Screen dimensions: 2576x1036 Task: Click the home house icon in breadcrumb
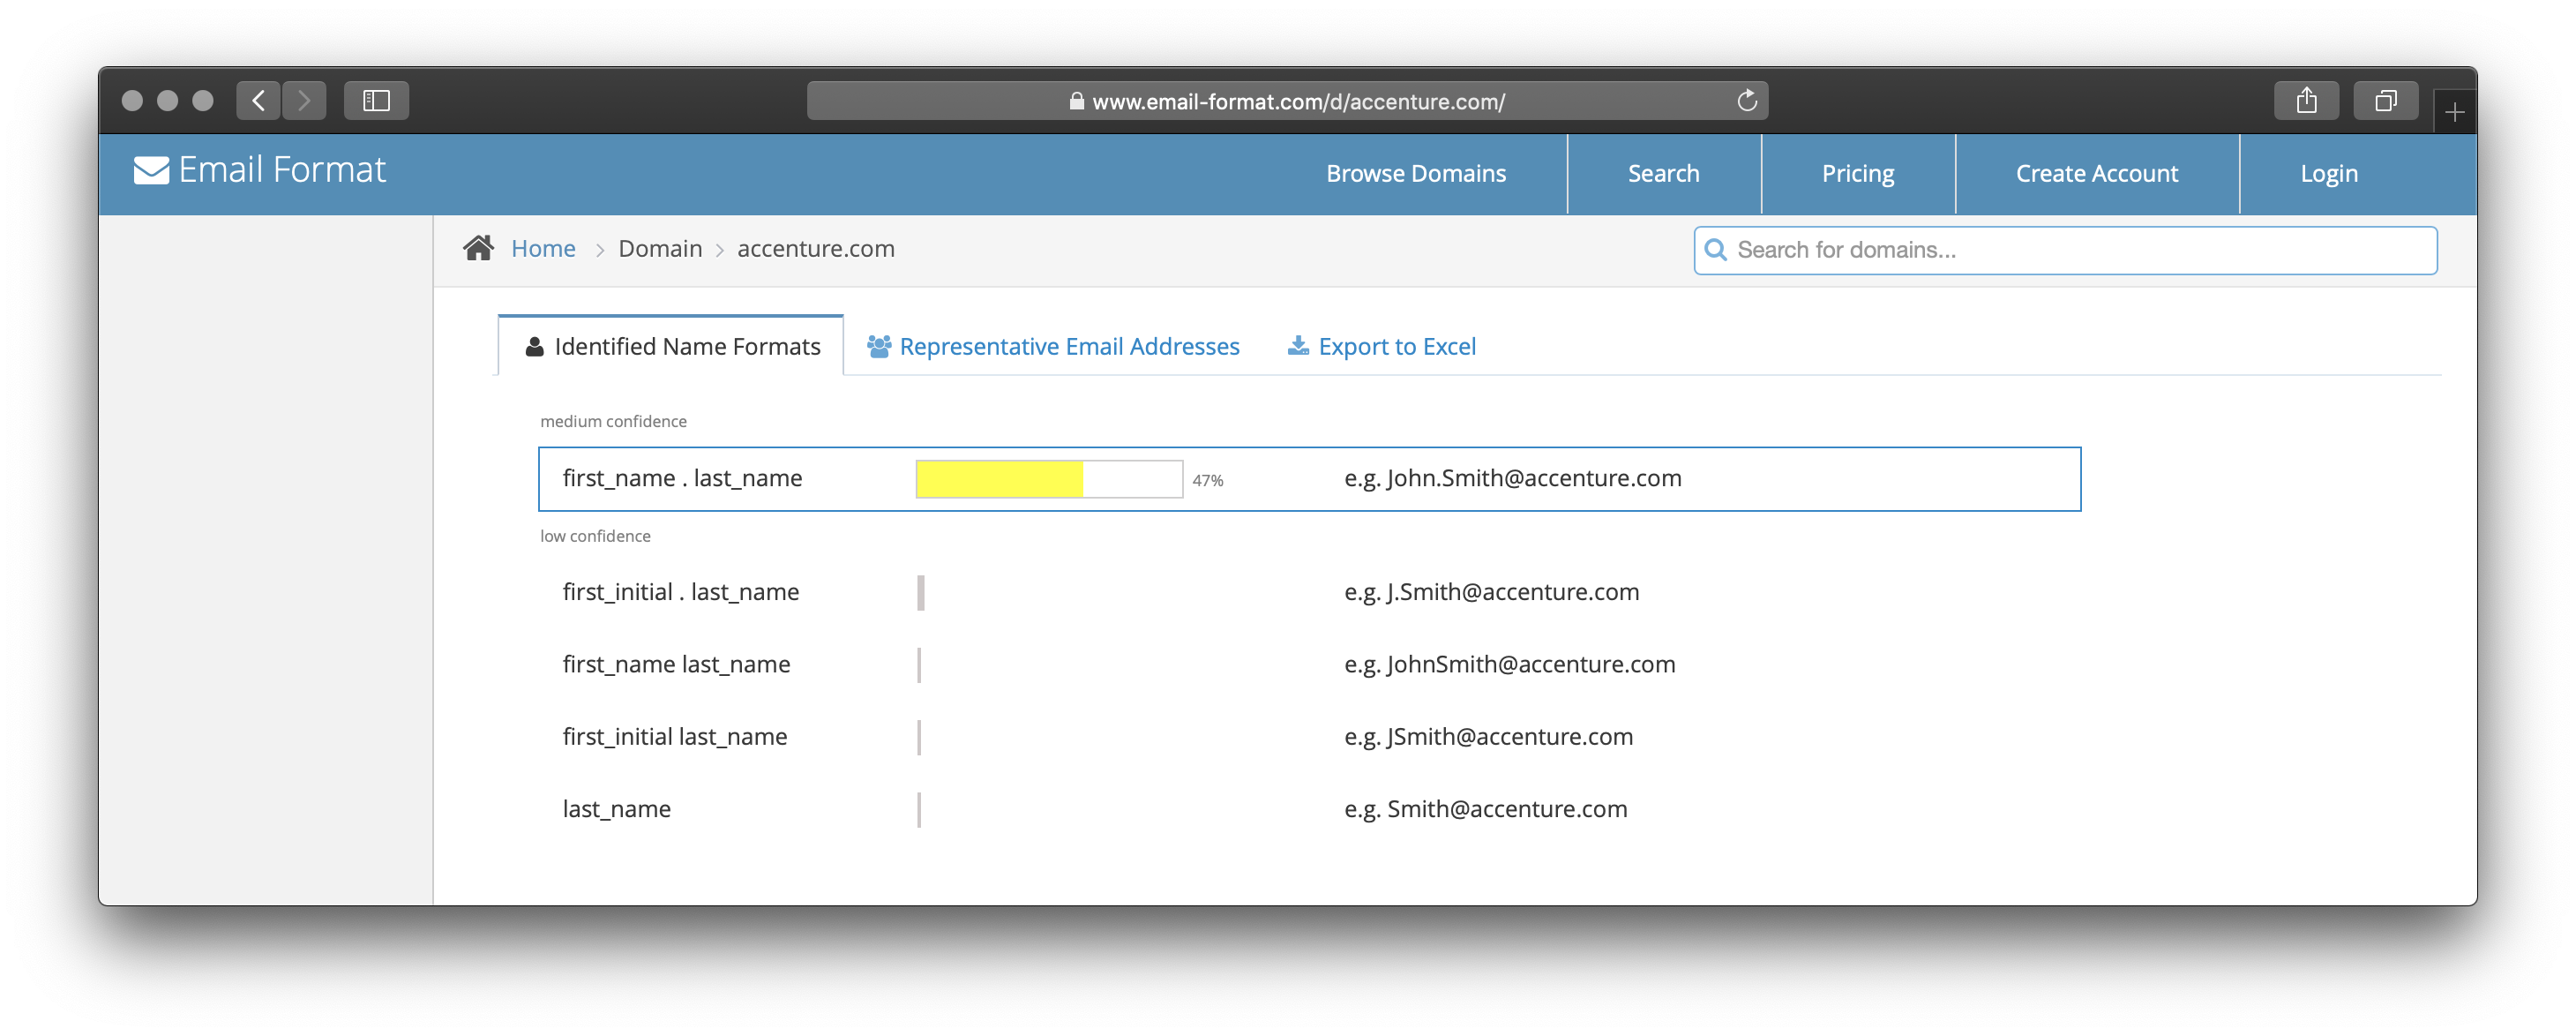[x=478, y=248]
